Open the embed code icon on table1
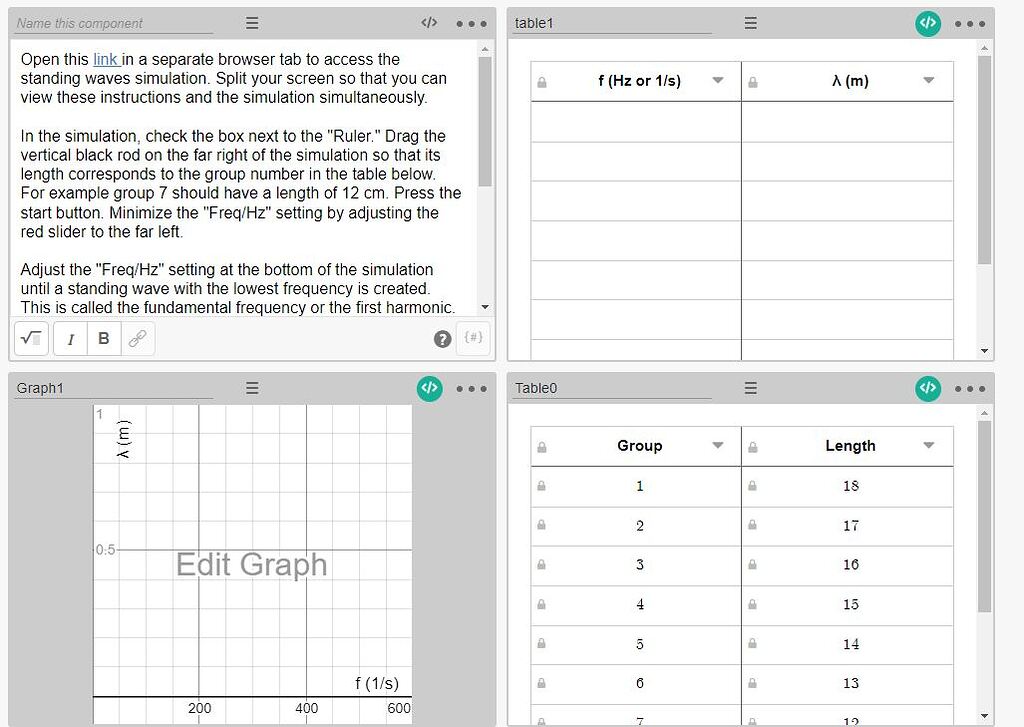The image size is (1024, 727). tap(927, 22)
